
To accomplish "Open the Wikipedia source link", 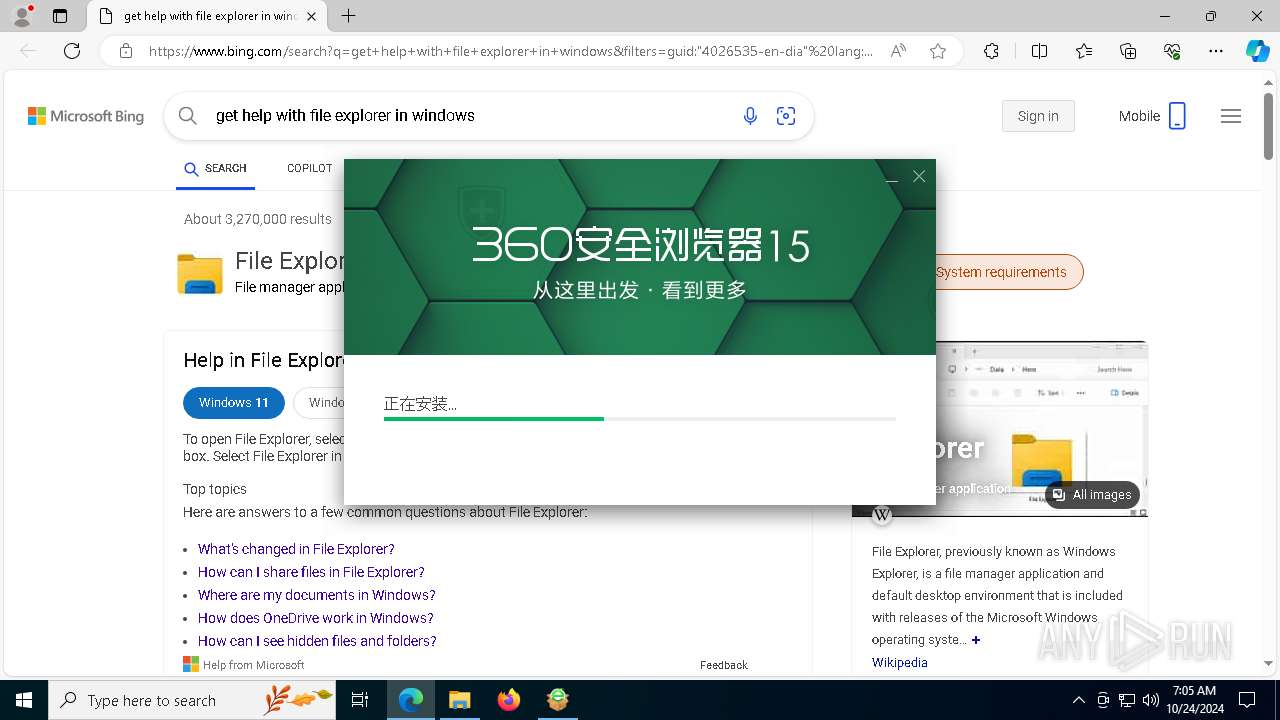I will (x=900, y=663).
